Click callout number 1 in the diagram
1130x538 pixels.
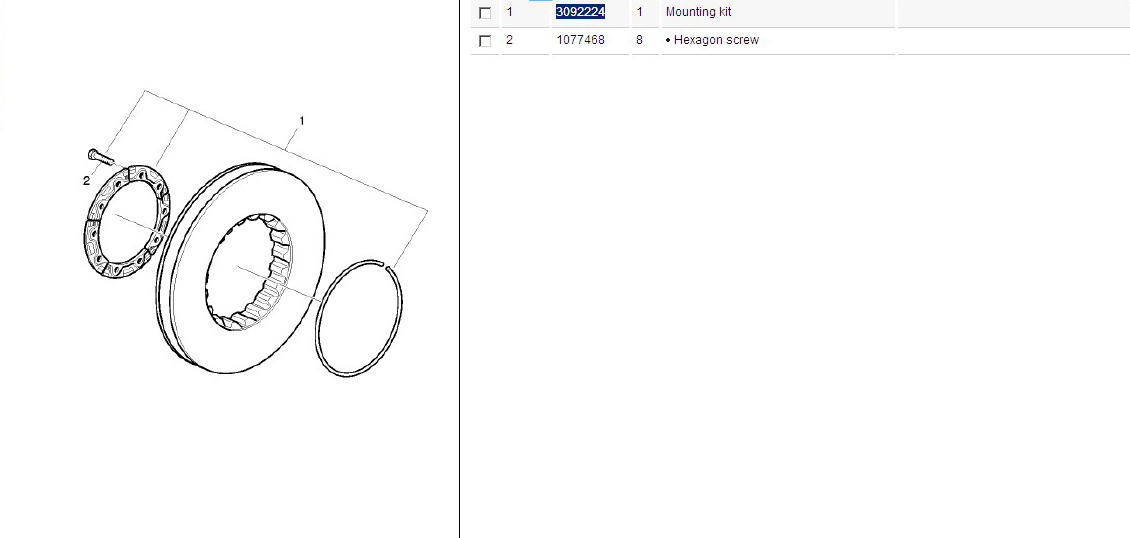(x=301, y=121)
